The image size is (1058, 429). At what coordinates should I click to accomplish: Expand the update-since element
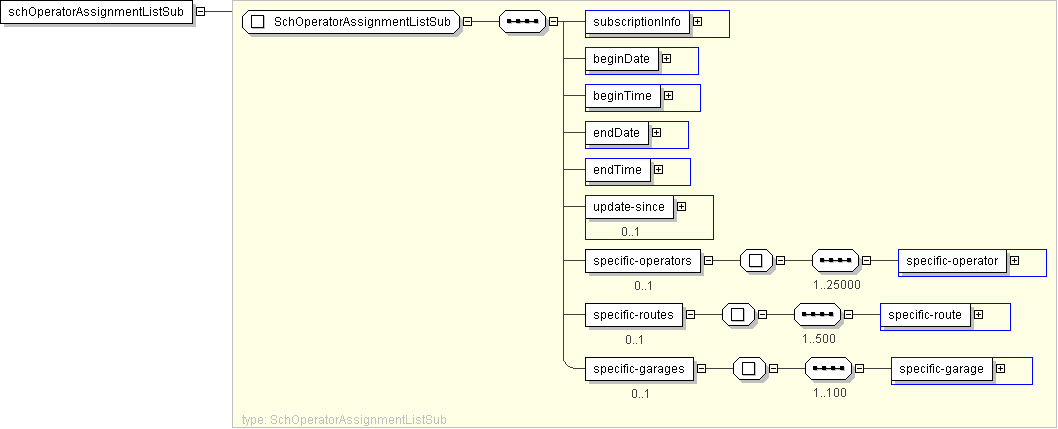pos(682,207)
